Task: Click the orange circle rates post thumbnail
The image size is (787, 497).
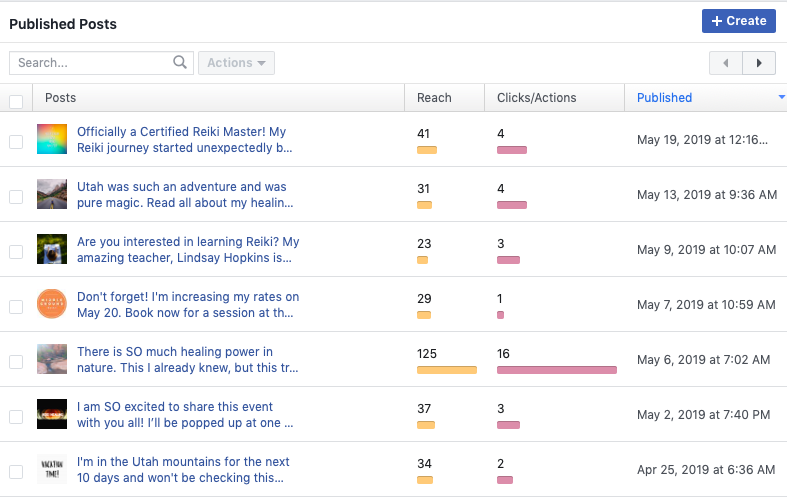Action: point(52,304)
